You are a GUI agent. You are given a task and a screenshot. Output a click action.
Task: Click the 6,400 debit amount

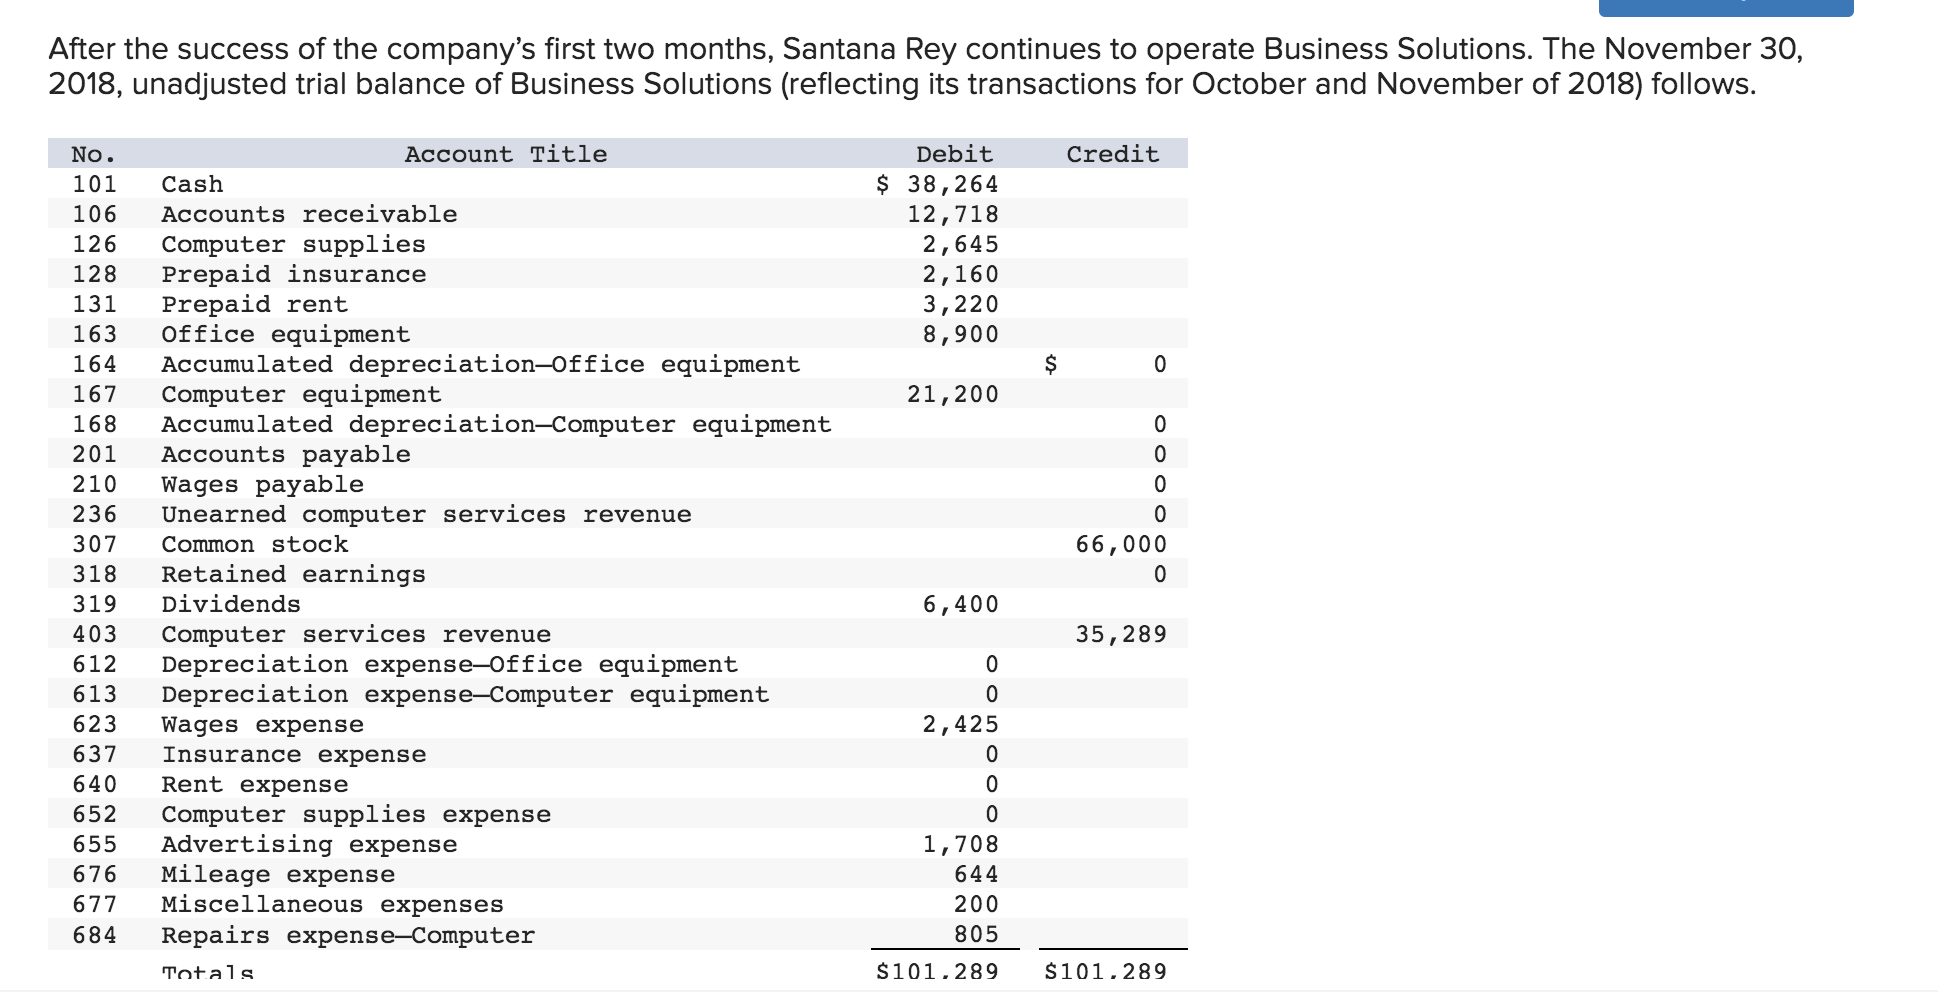[960, 604]
